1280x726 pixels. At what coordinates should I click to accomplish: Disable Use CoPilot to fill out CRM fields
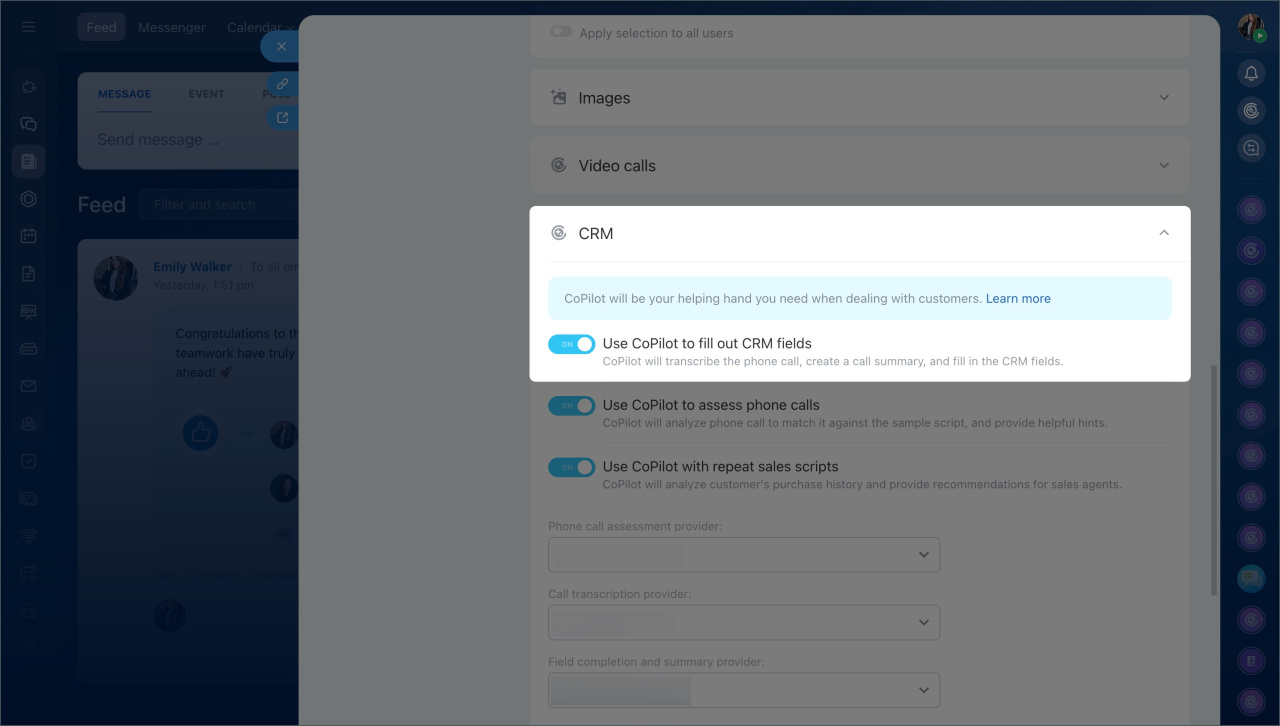(571, 344)
